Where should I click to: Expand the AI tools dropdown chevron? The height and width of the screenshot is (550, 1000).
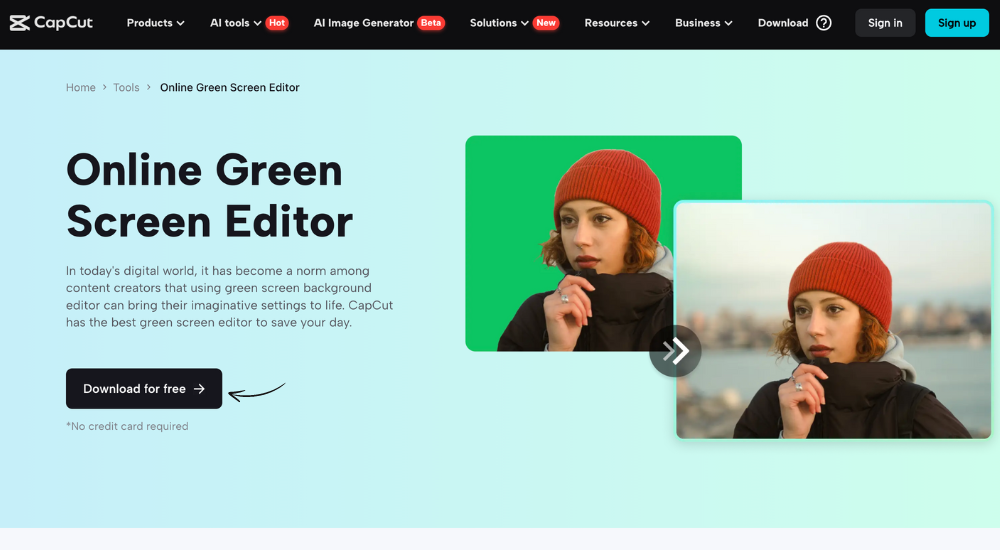pyautogui.click(x=258, y=23)
